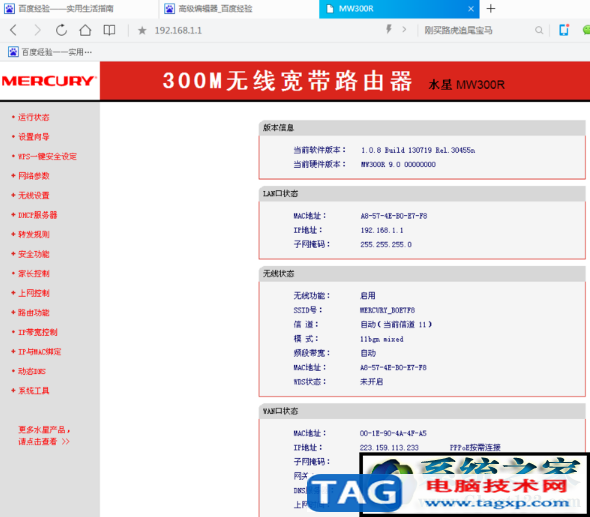Expand the 网络参数 sidebar menu
This screenshot has height=517, width=590.
pos(33,176)
